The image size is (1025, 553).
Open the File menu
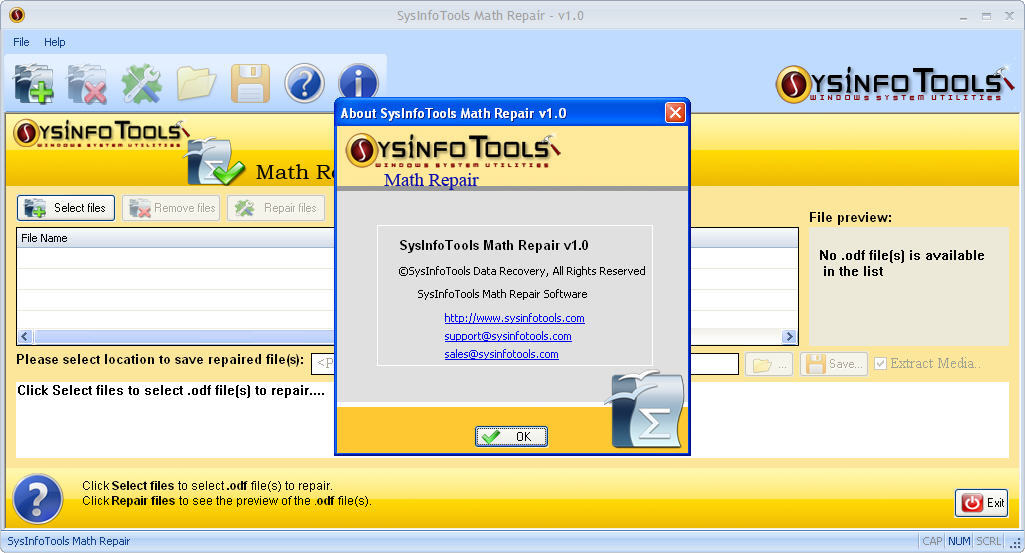21,42
